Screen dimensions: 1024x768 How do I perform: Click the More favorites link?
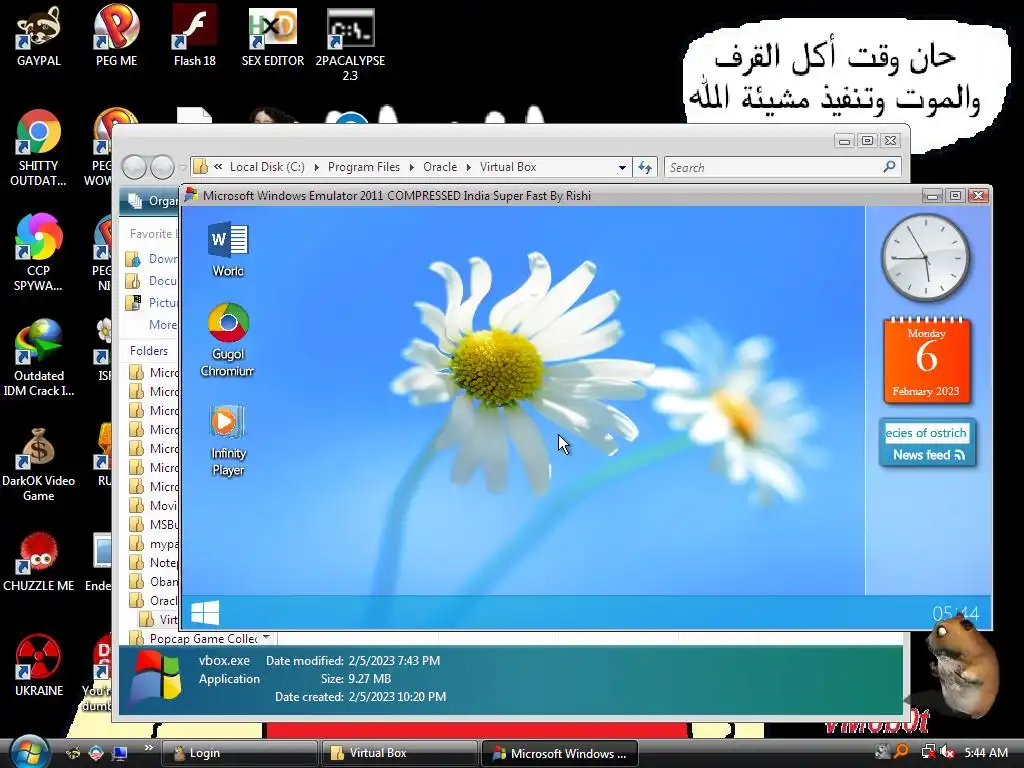163,325
